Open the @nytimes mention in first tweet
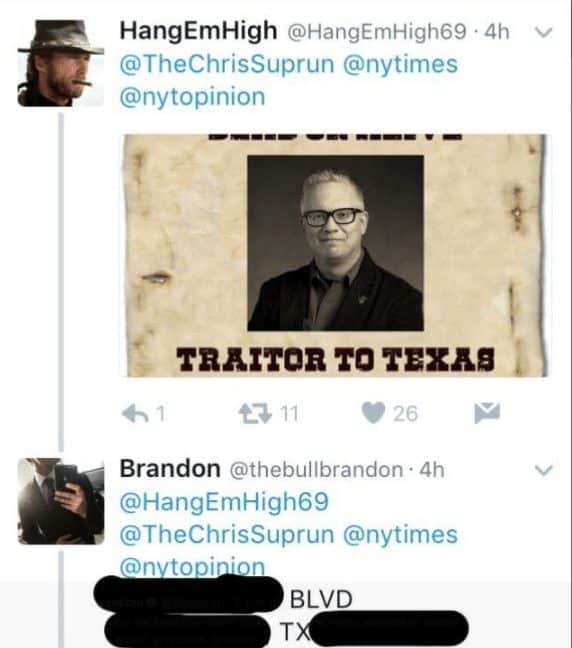 (400, 66)
